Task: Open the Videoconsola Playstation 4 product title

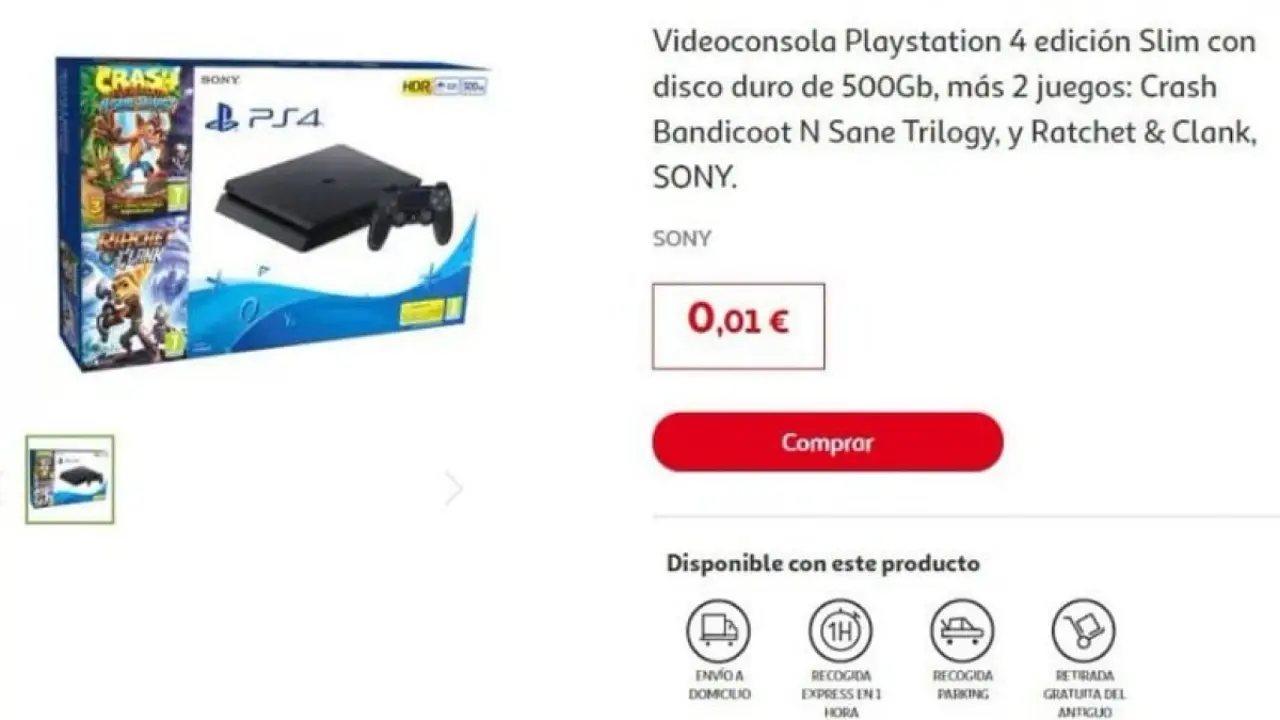Action: (x=955, y=110)
